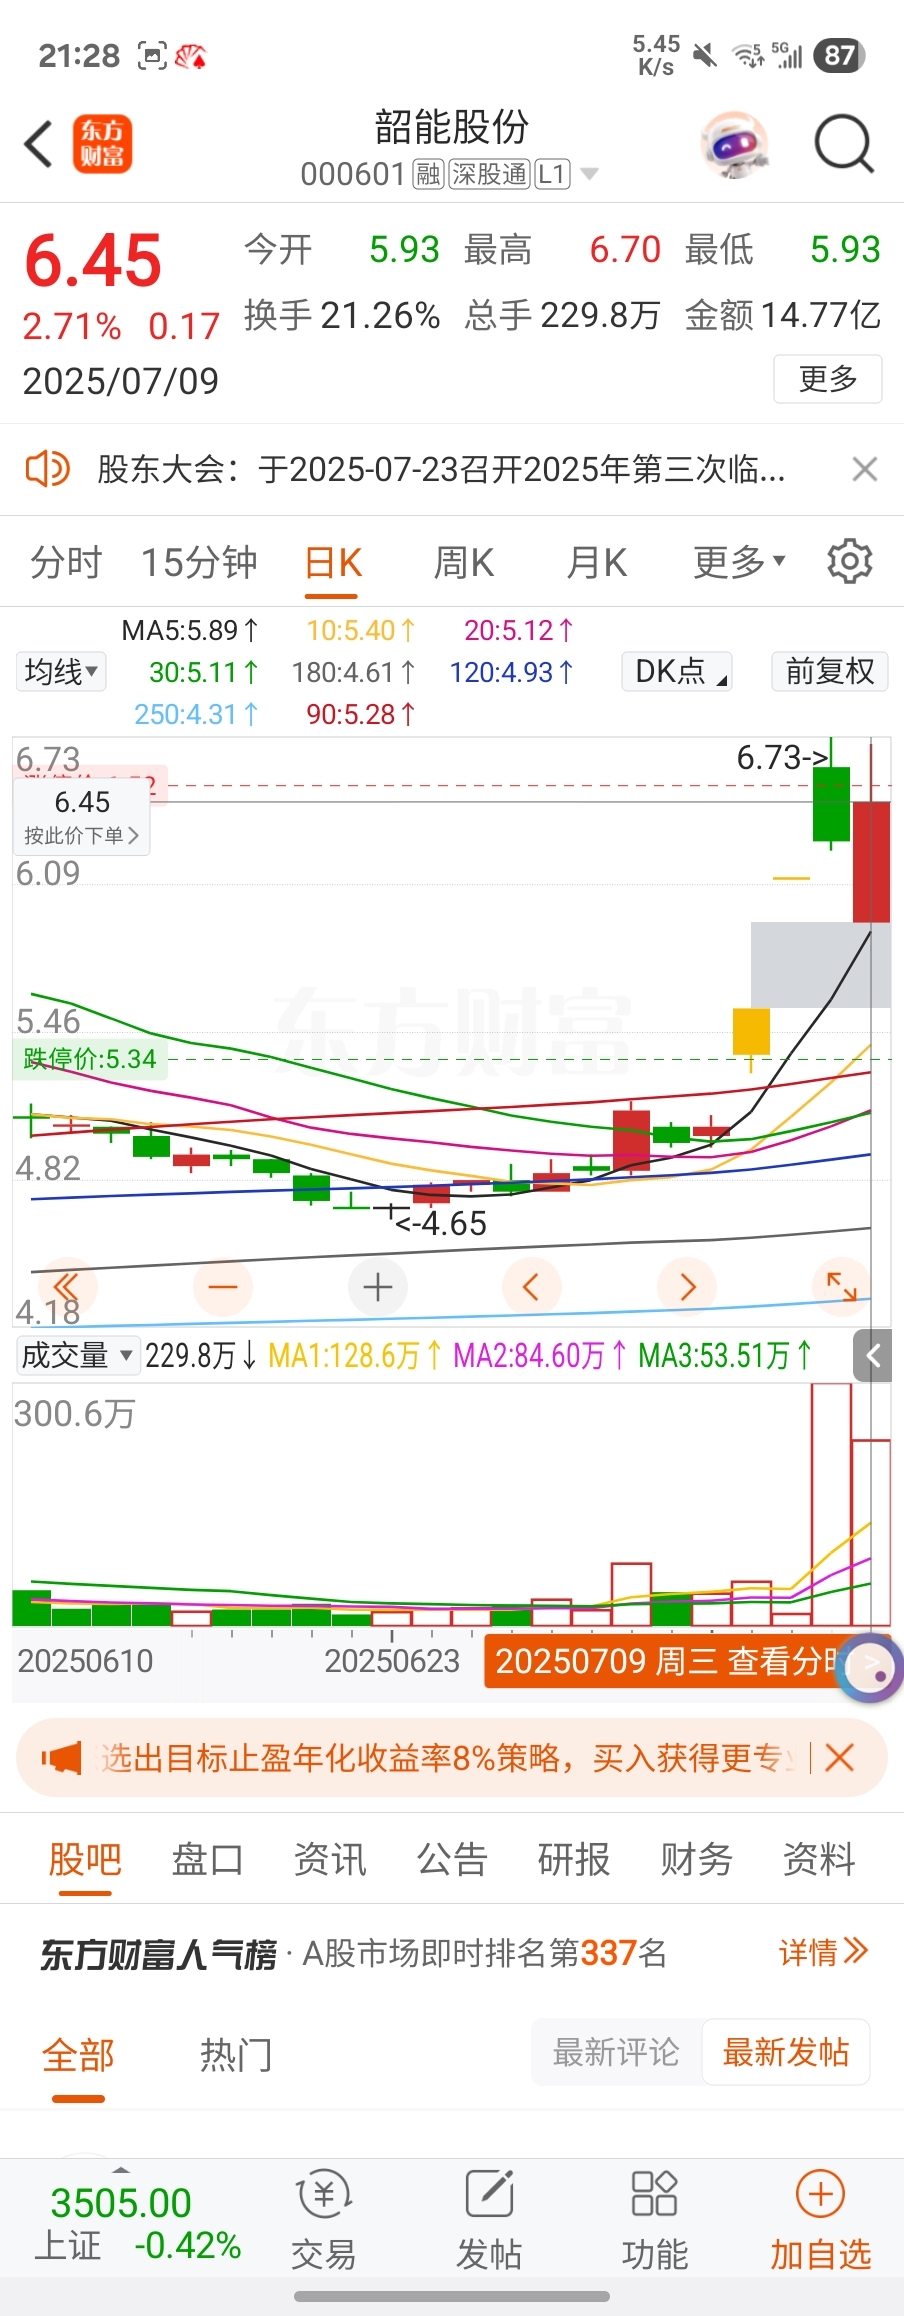Expand chart to fullscreen icon
The image size is (904, 2316).
click(x=841, y=1286)
